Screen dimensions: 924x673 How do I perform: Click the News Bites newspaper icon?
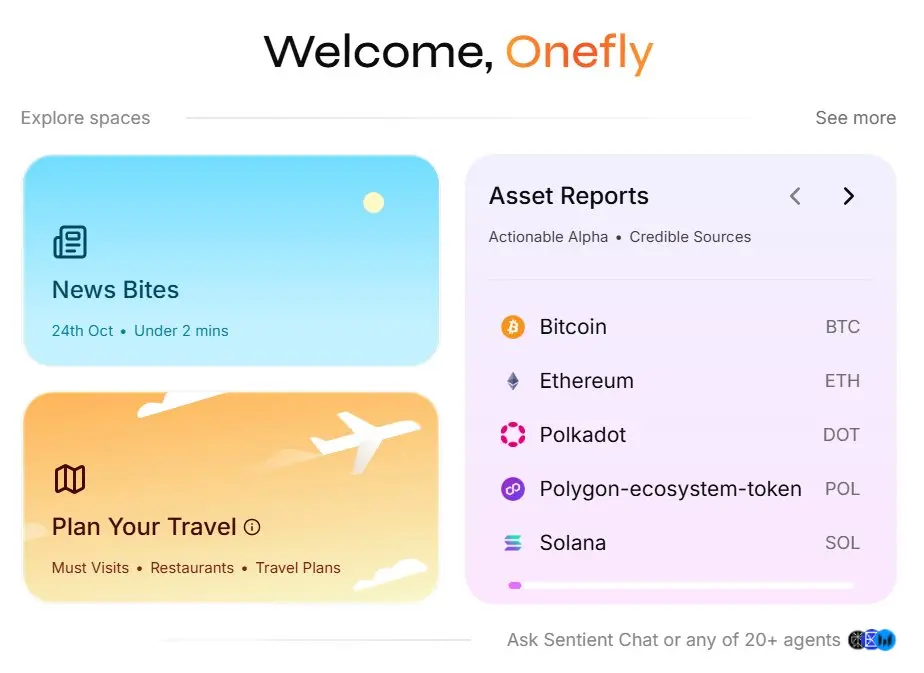[70, 242]
